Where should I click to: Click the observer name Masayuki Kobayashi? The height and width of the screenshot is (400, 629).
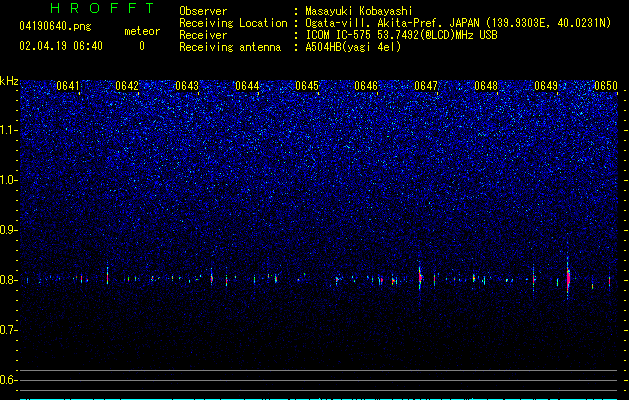point(359,11)
